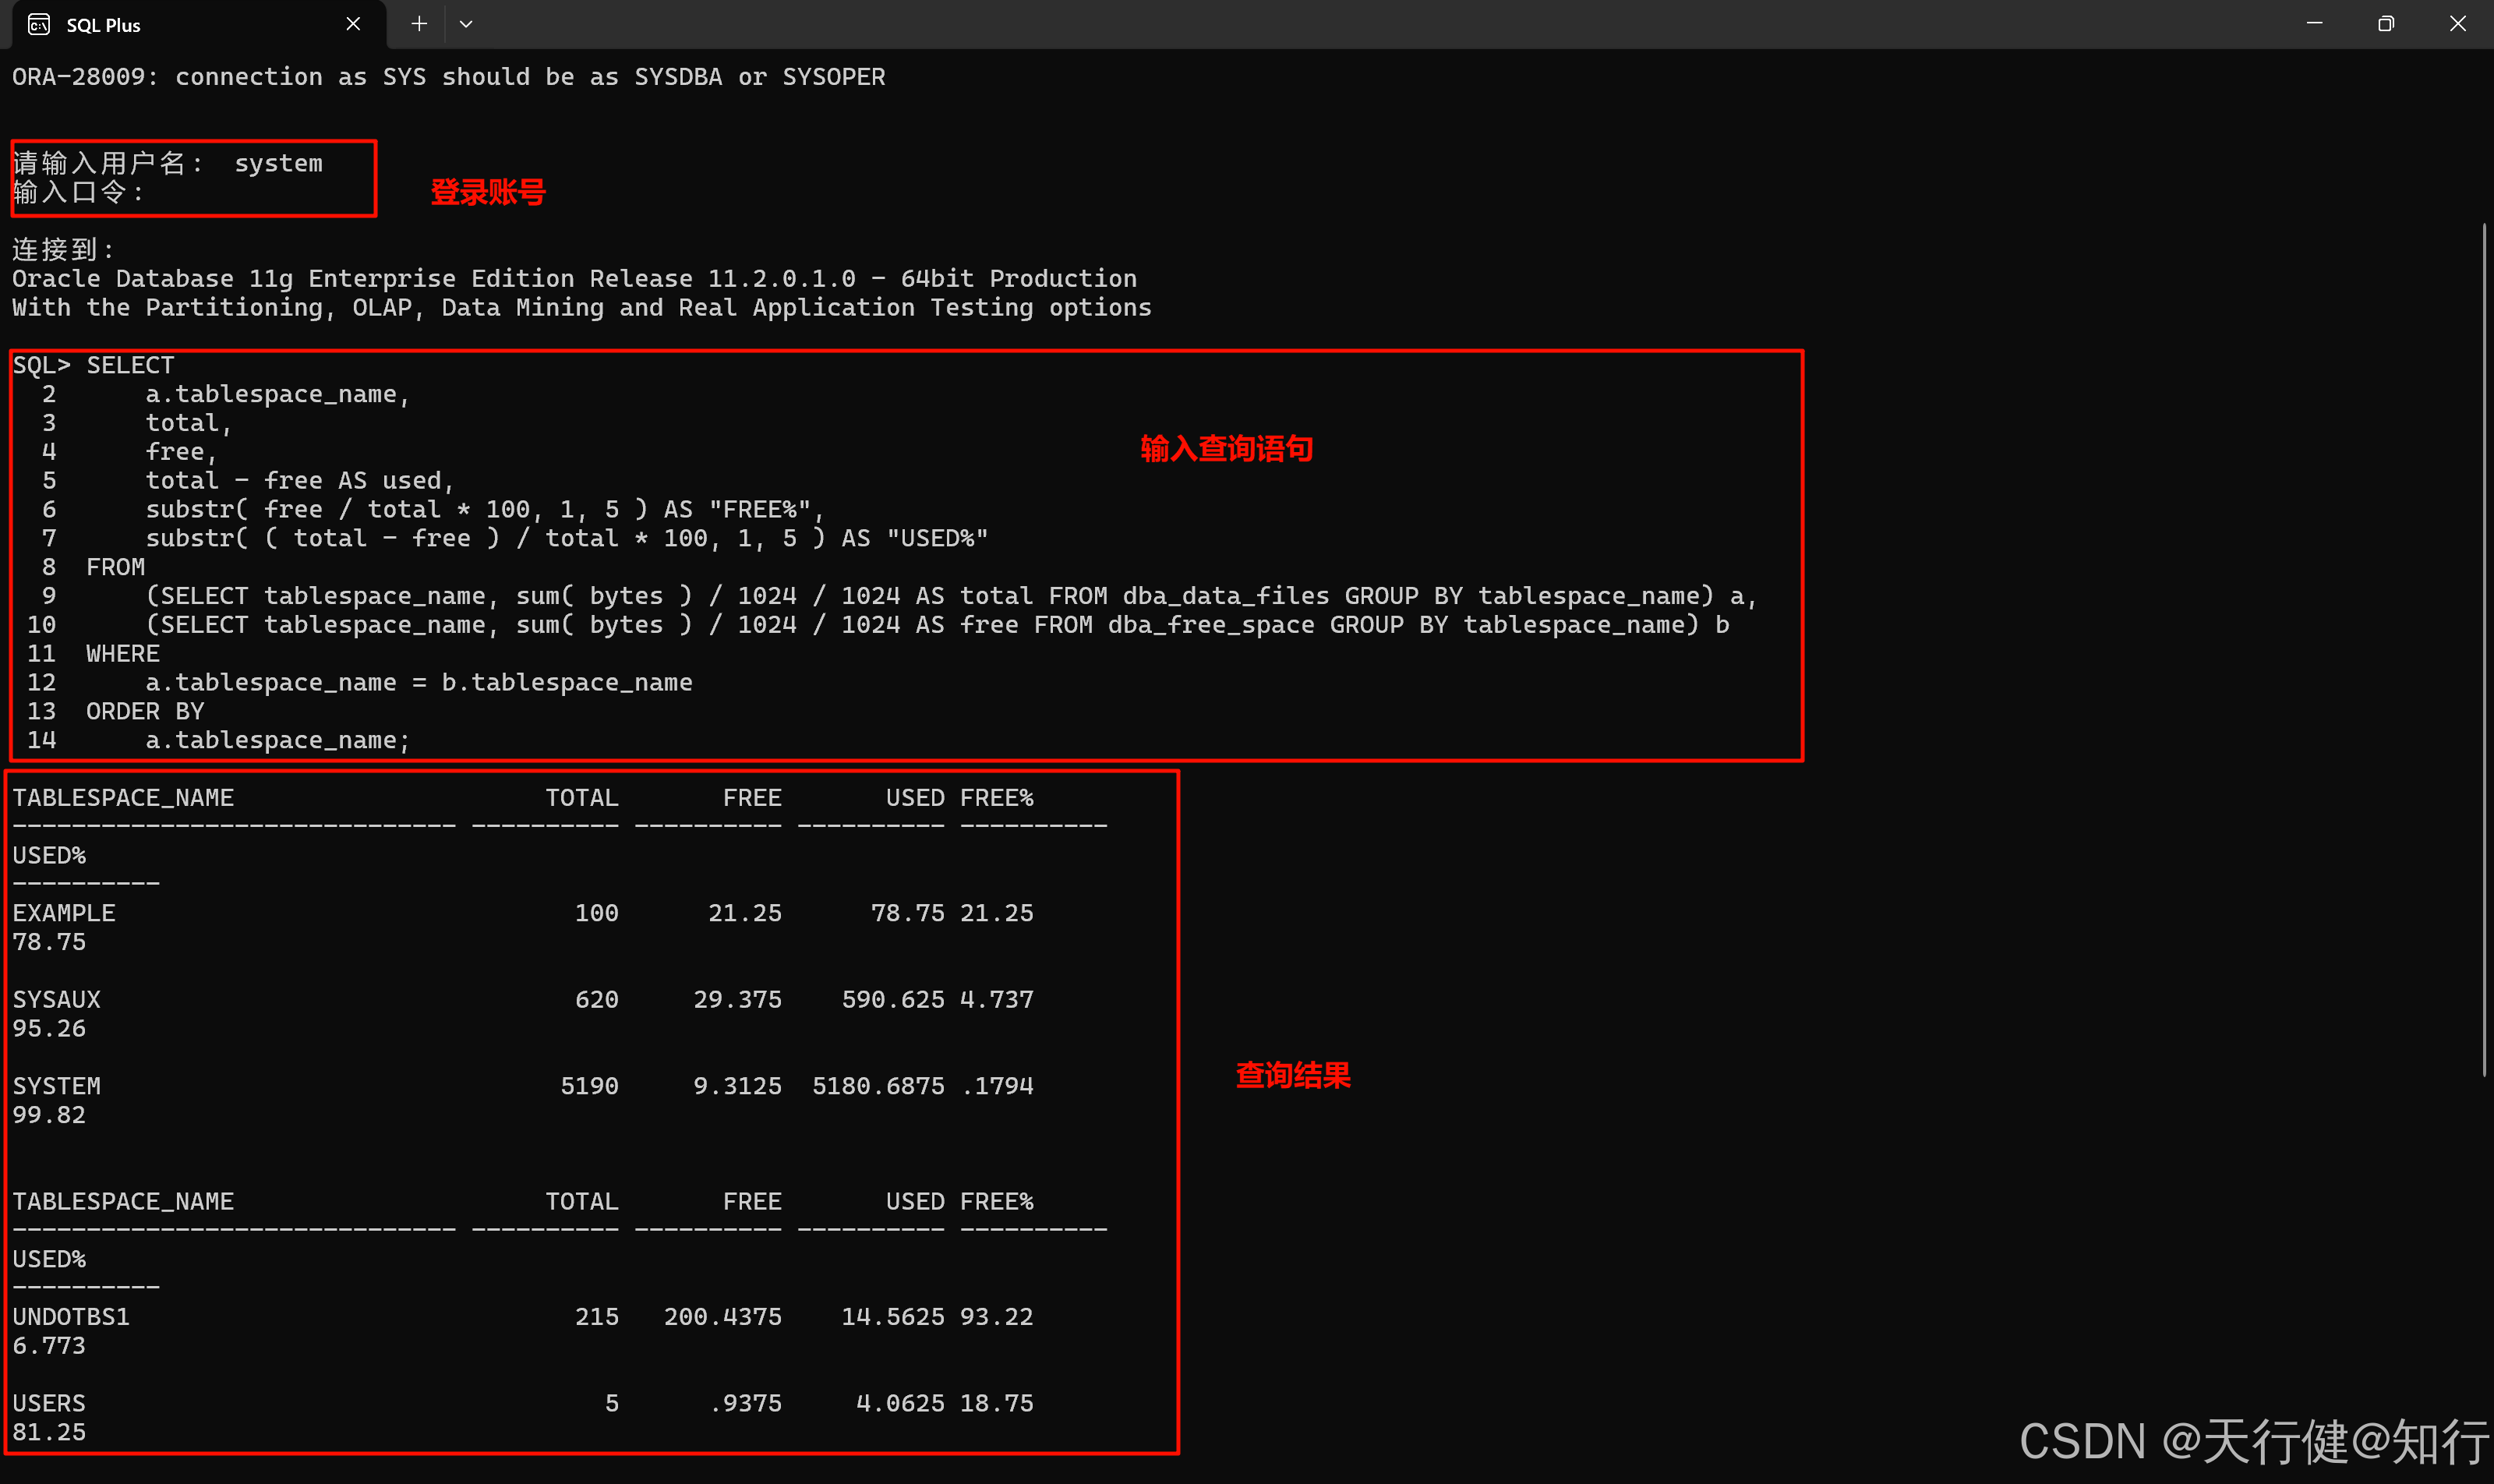Click the dba_free_space subquery line
This screenshot has height=1484, width=2494.
click(936, 625)
